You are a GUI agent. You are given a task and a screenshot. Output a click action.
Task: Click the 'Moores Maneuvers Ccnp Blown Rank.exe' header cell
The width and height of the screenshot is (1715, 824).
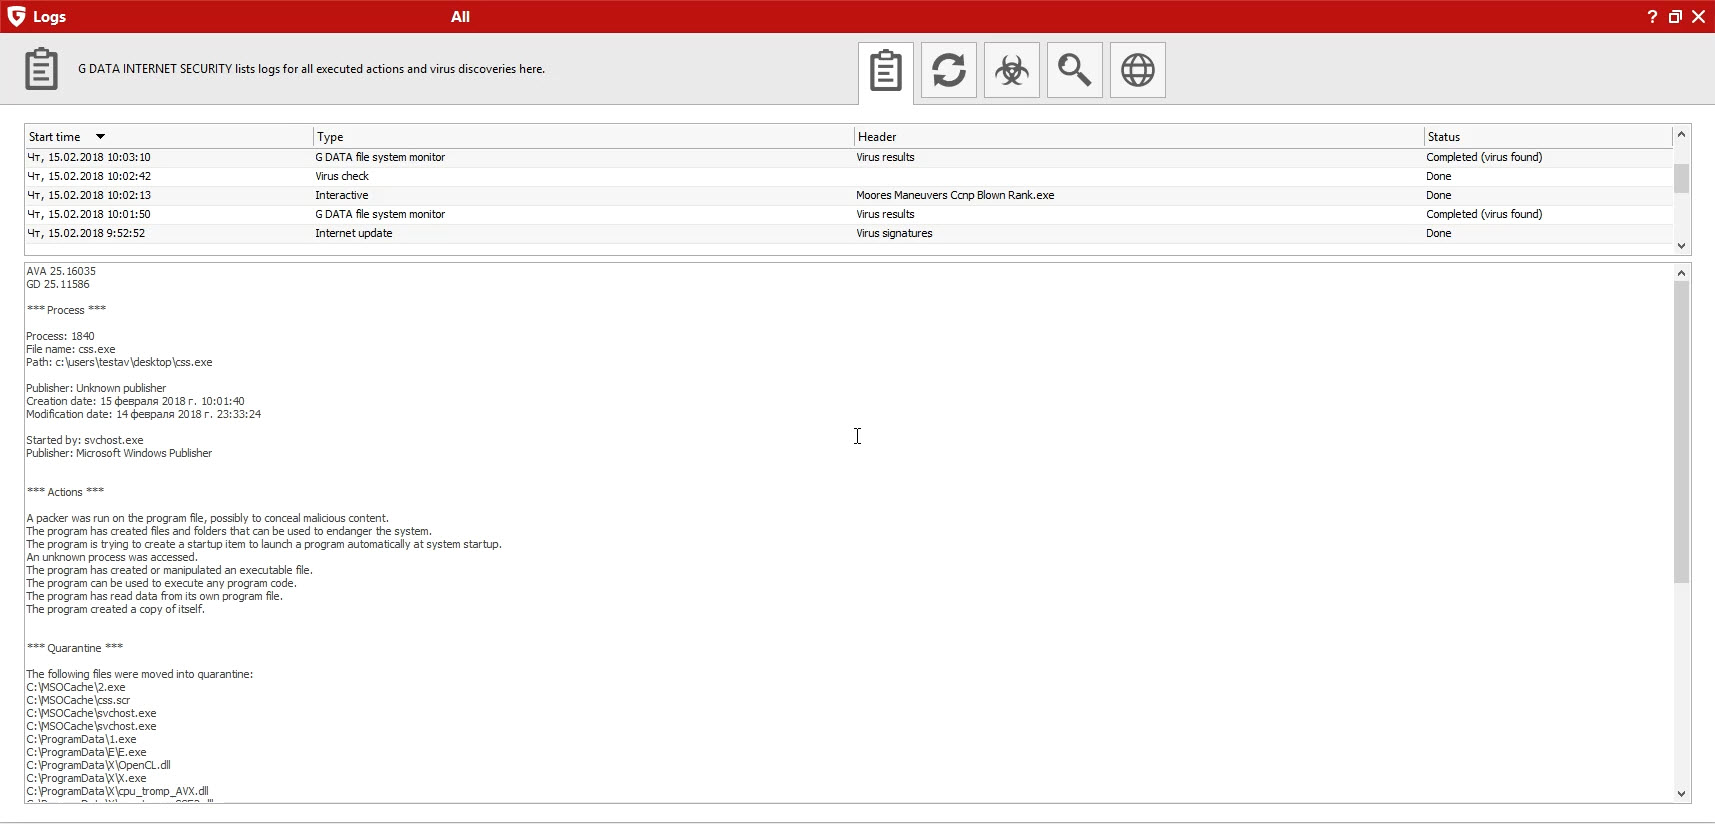pos(955,195)
